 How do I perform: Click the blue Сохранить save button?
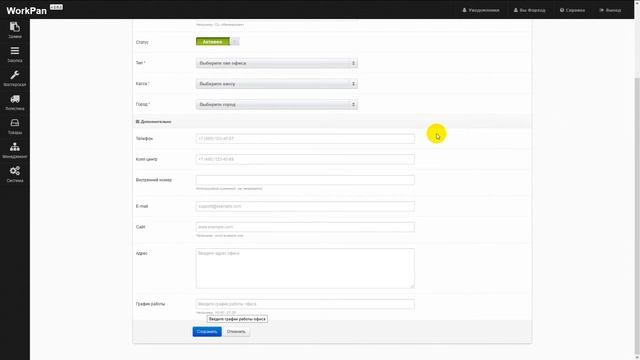point(207,331)
